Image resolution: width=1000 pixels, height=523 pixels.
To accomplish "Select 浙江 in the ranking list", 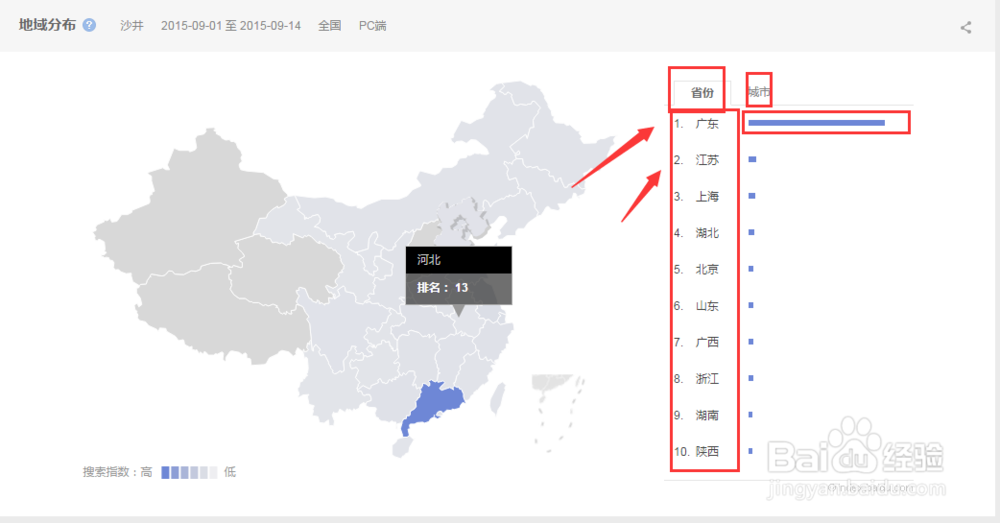I will [707, 379].
